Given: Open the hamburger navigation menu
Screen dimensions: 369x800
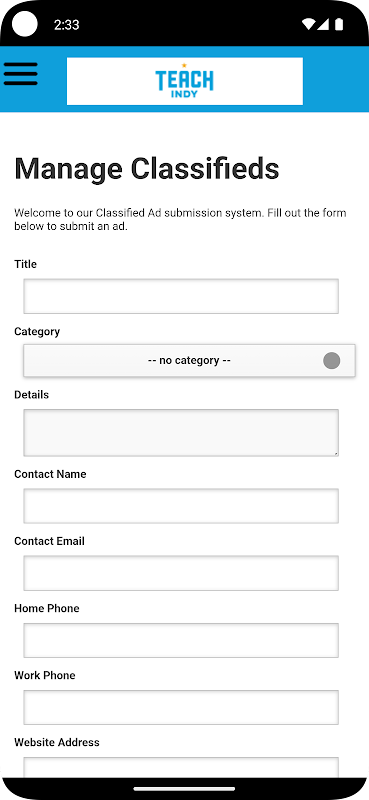Looking at the screenshot, I should (x=20, y=74).
